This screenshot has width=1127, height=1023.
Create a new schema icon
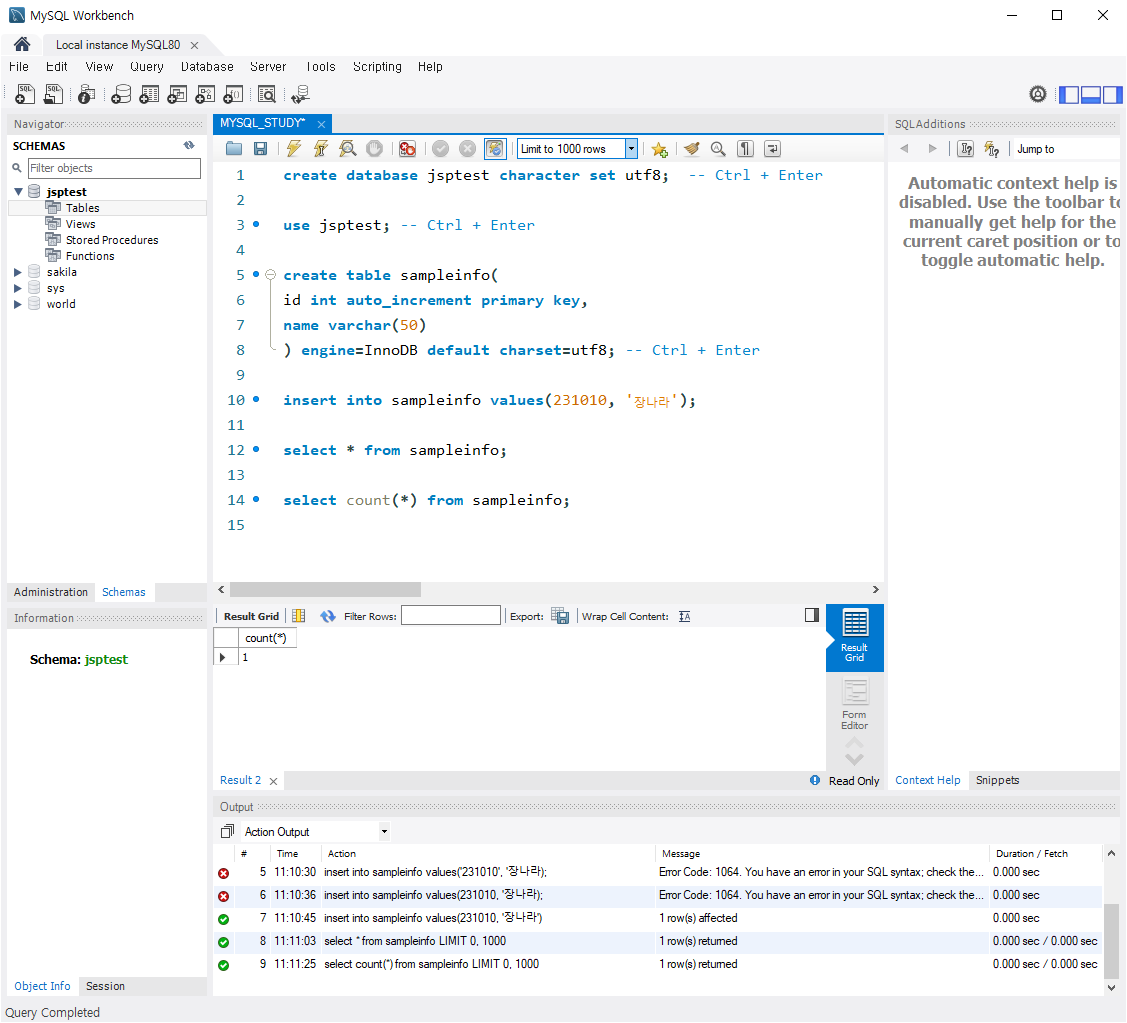pos(121,94)
